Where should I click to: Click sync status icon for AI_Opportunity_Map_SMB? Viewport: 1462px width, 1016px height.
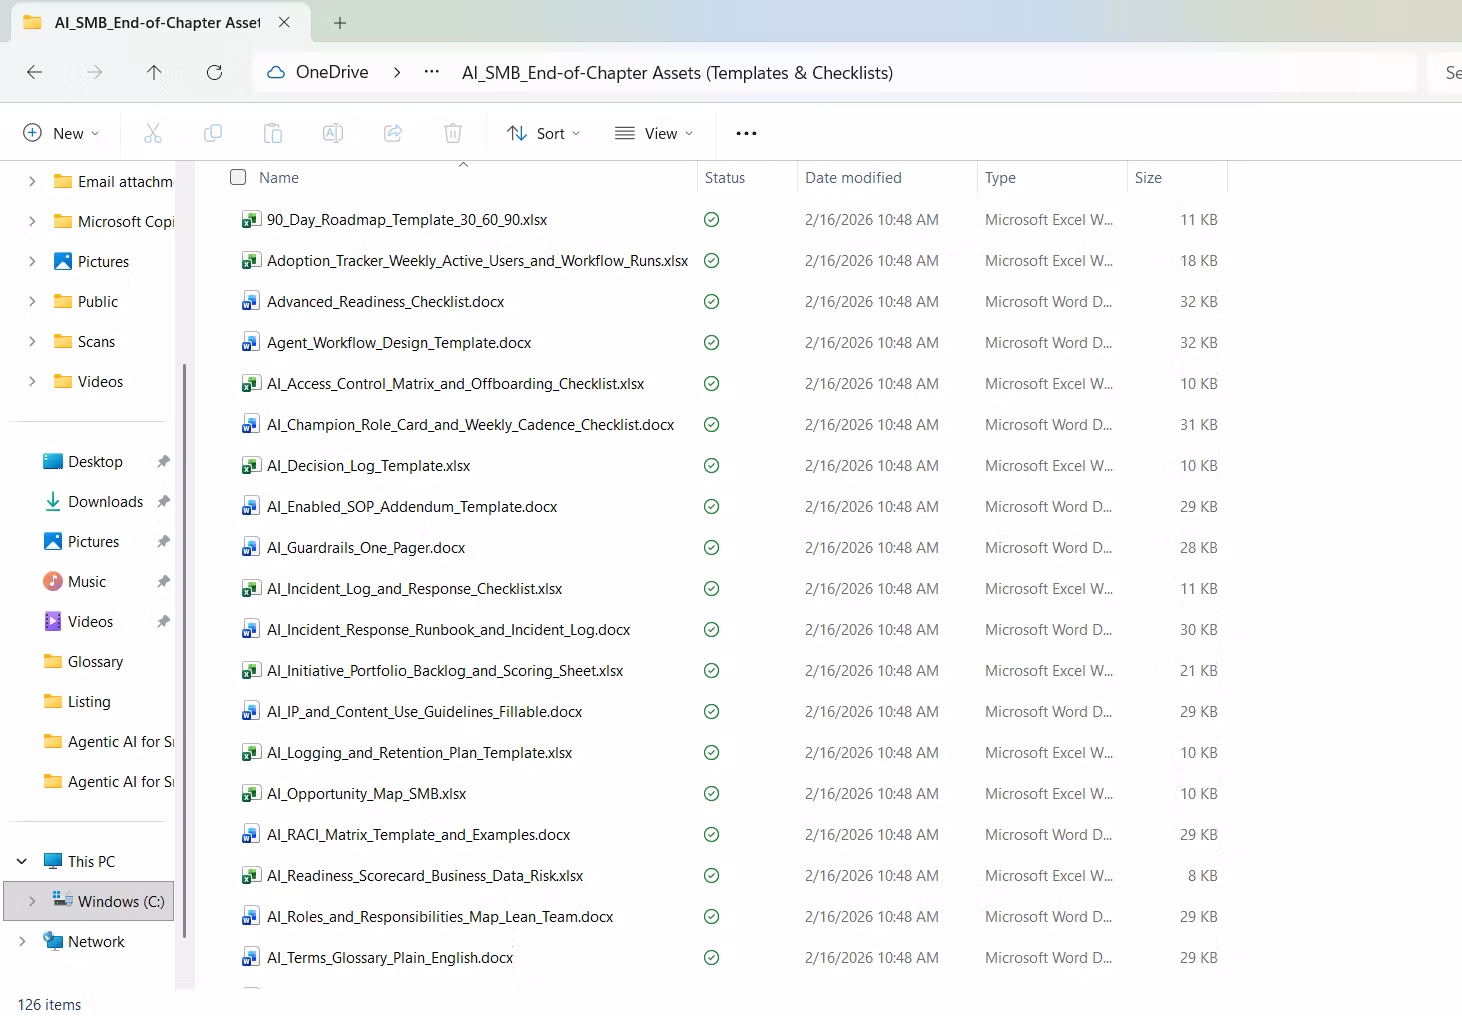712,794
